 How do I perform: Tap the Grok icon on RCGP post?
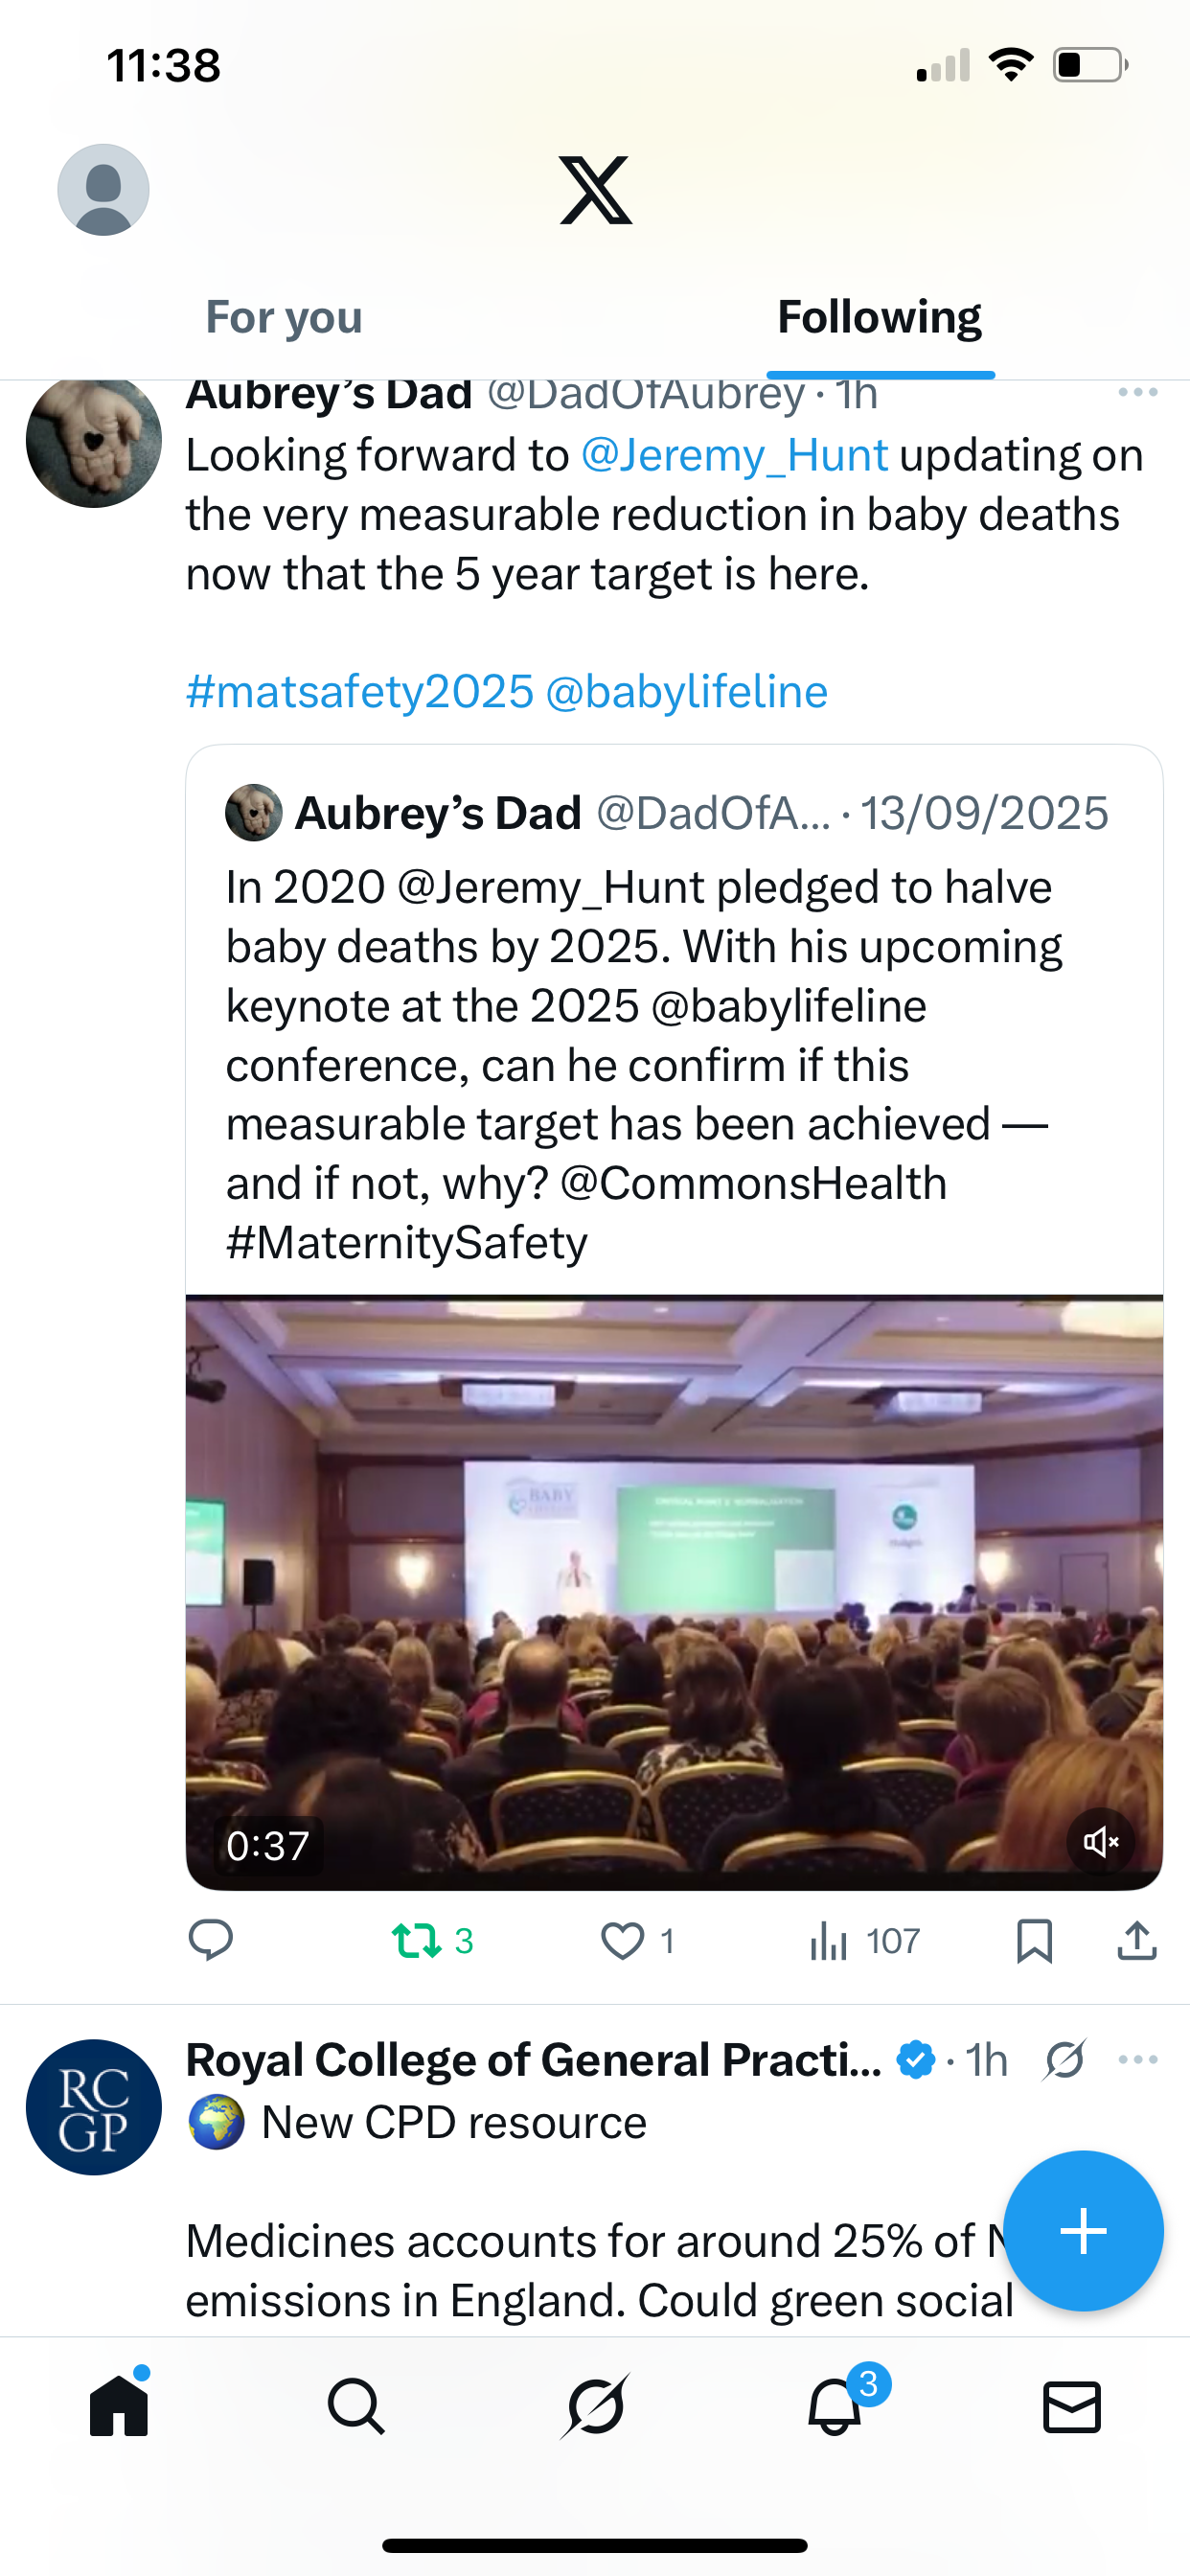click(1064, 2059)
